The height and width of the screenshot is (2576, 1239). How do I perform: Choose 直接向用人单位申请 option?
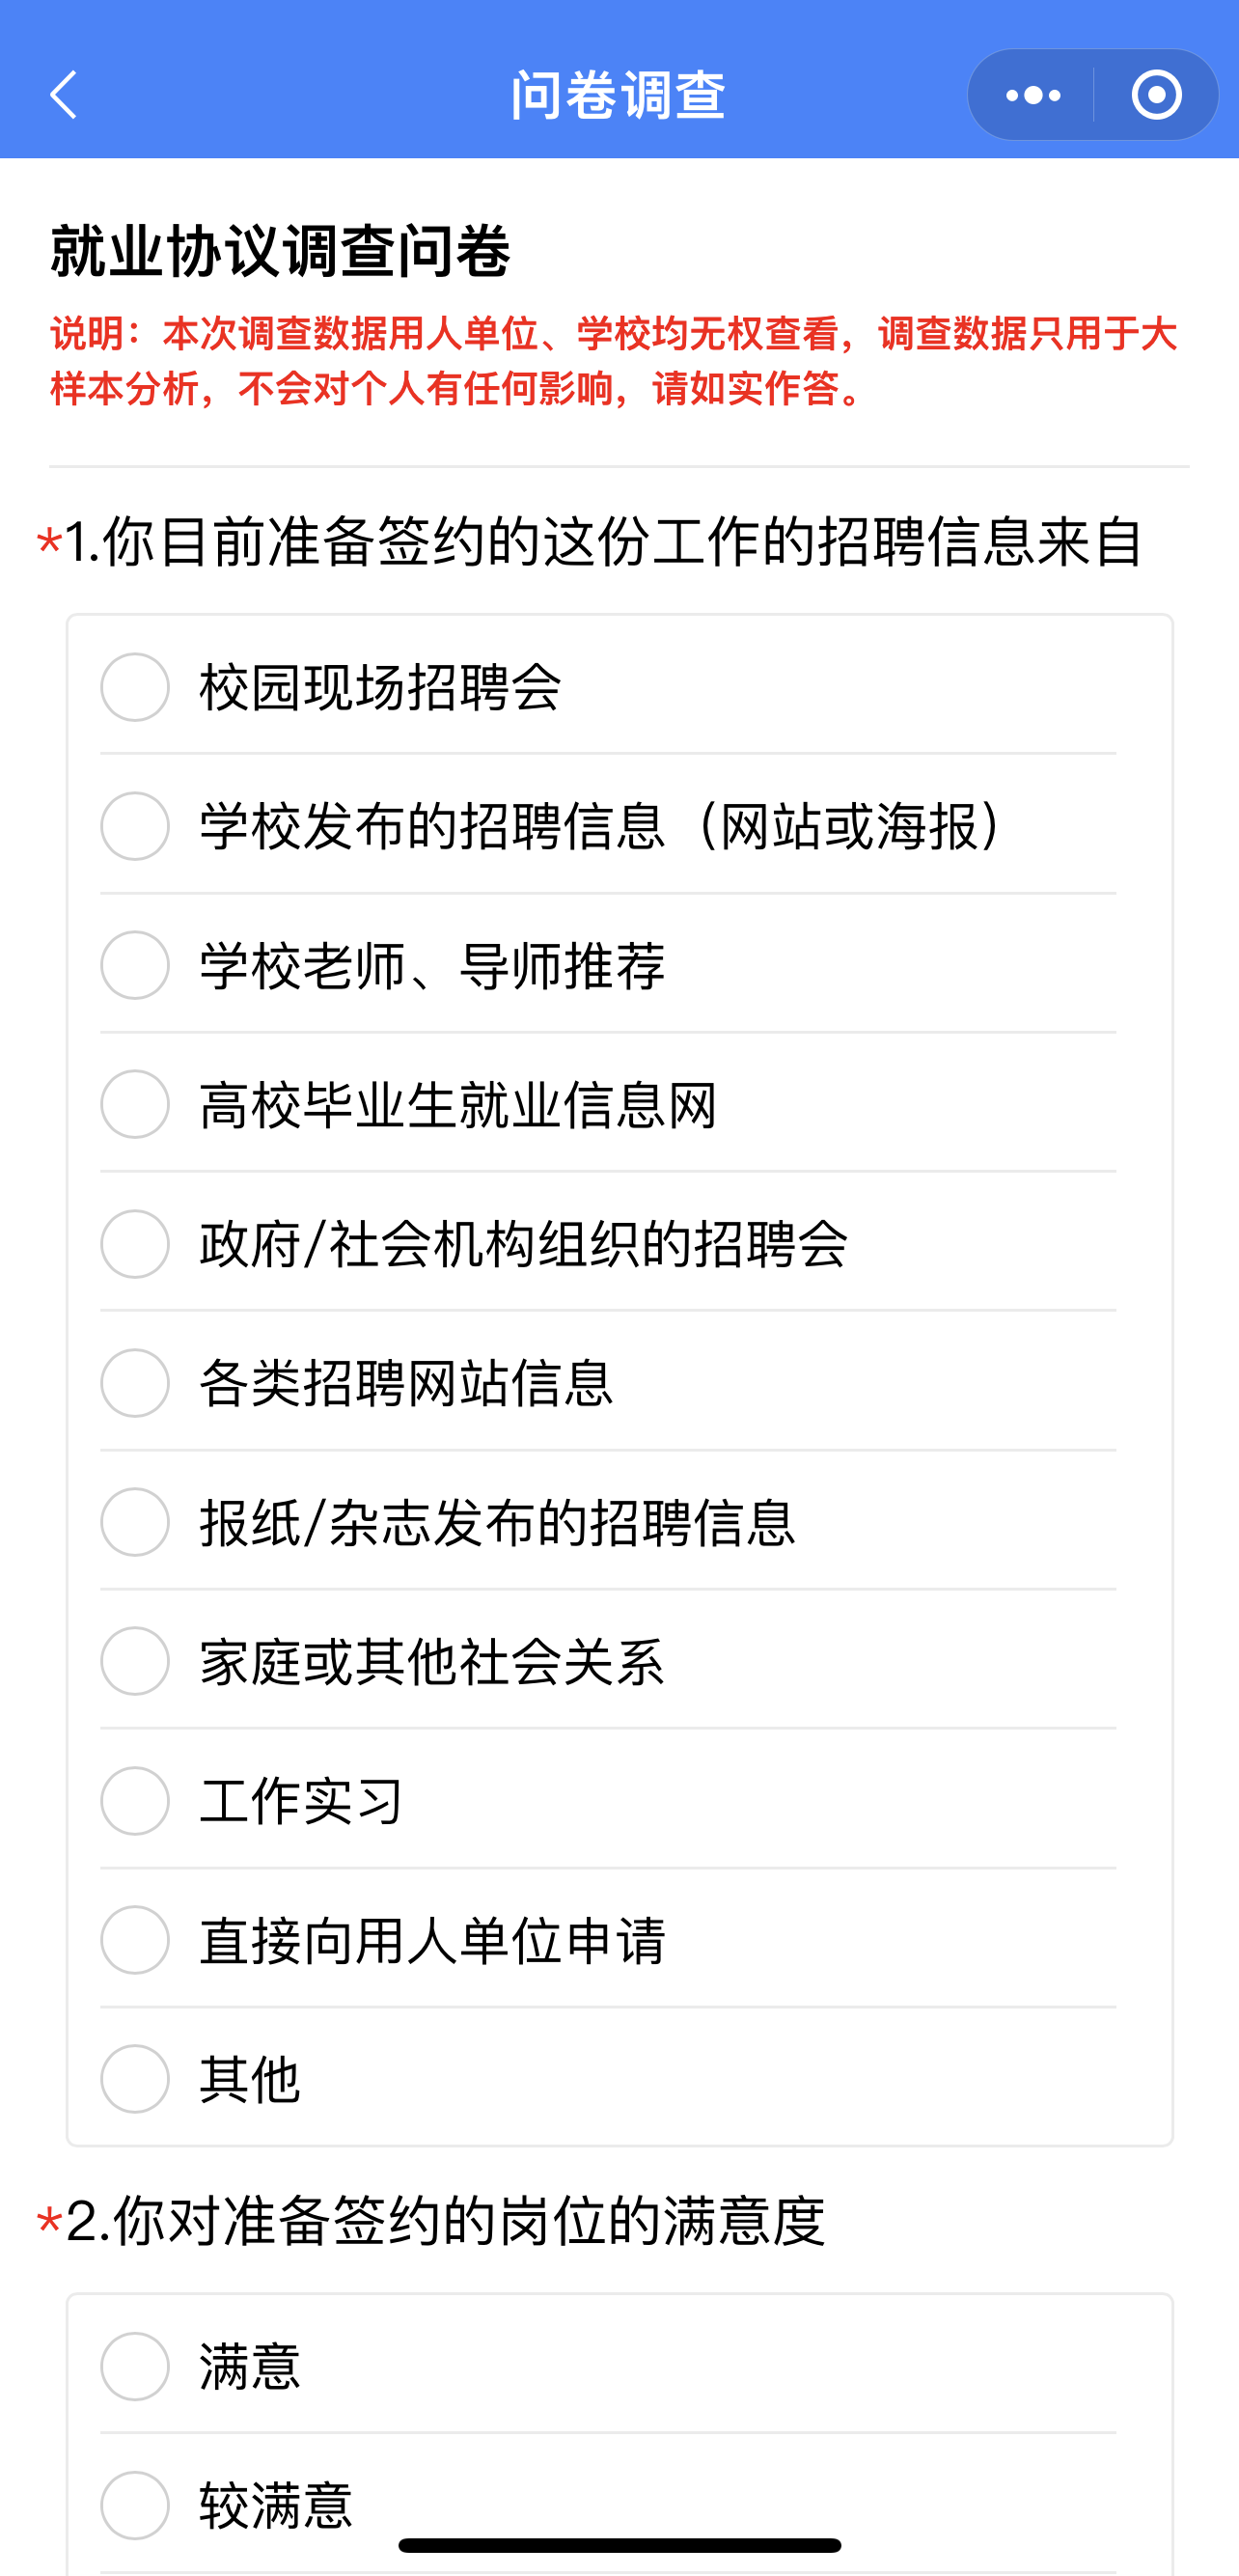[135, 1940]
